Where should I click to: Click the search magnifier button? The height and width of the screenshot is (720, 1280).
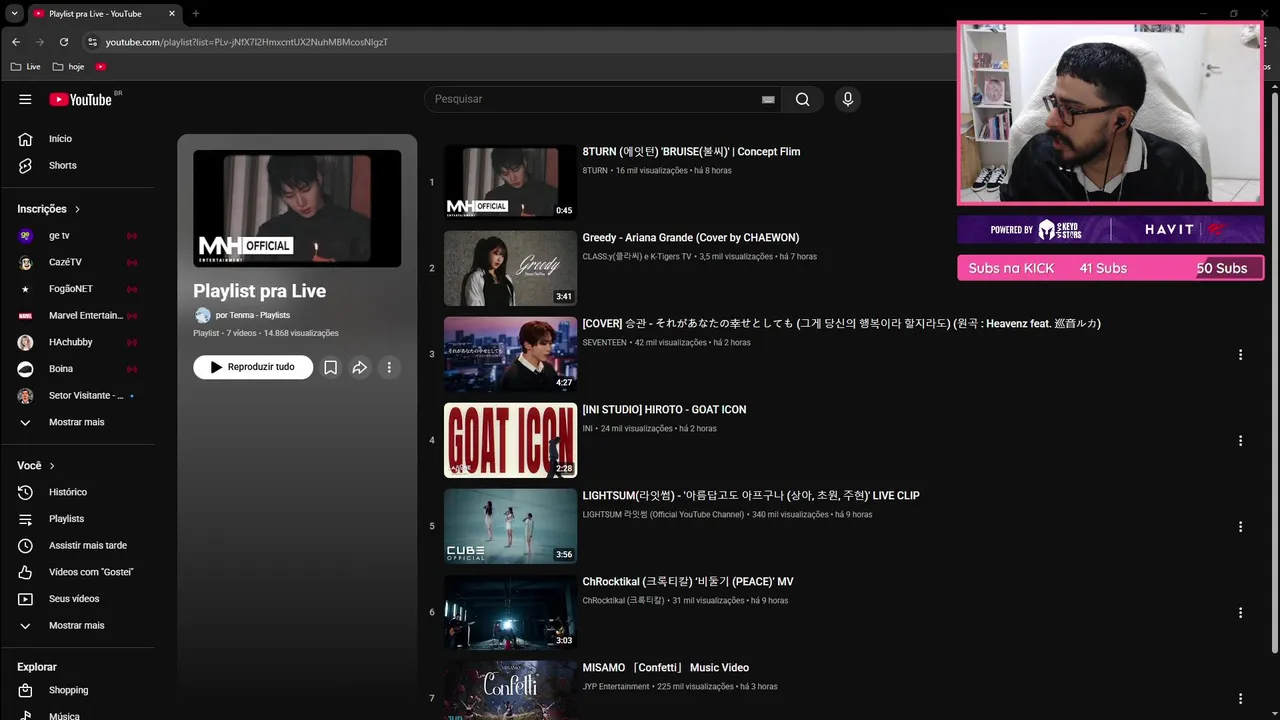pos(802,99)
